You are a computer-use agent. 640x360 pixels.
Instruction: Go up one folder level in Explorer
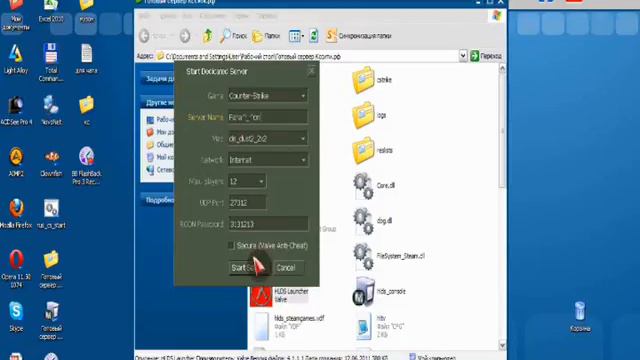[207, 36]
